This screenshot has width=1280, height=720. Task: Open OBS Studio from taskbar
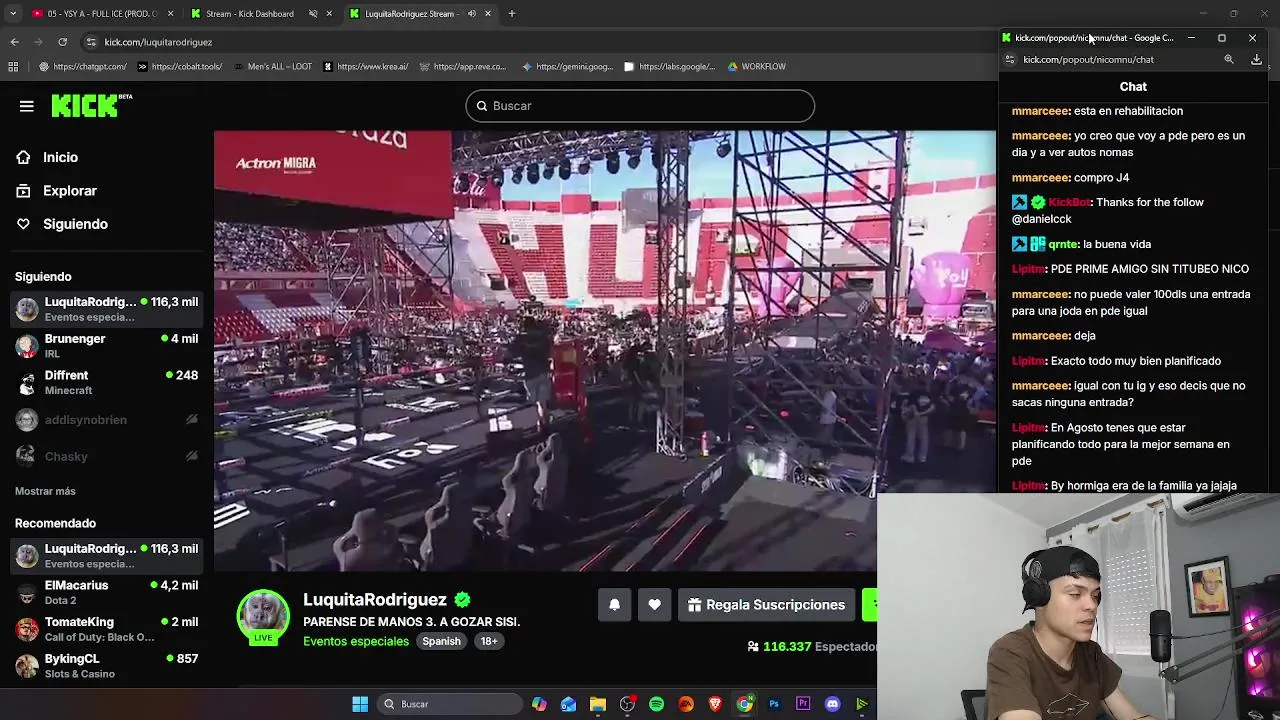tap(627, 704)
